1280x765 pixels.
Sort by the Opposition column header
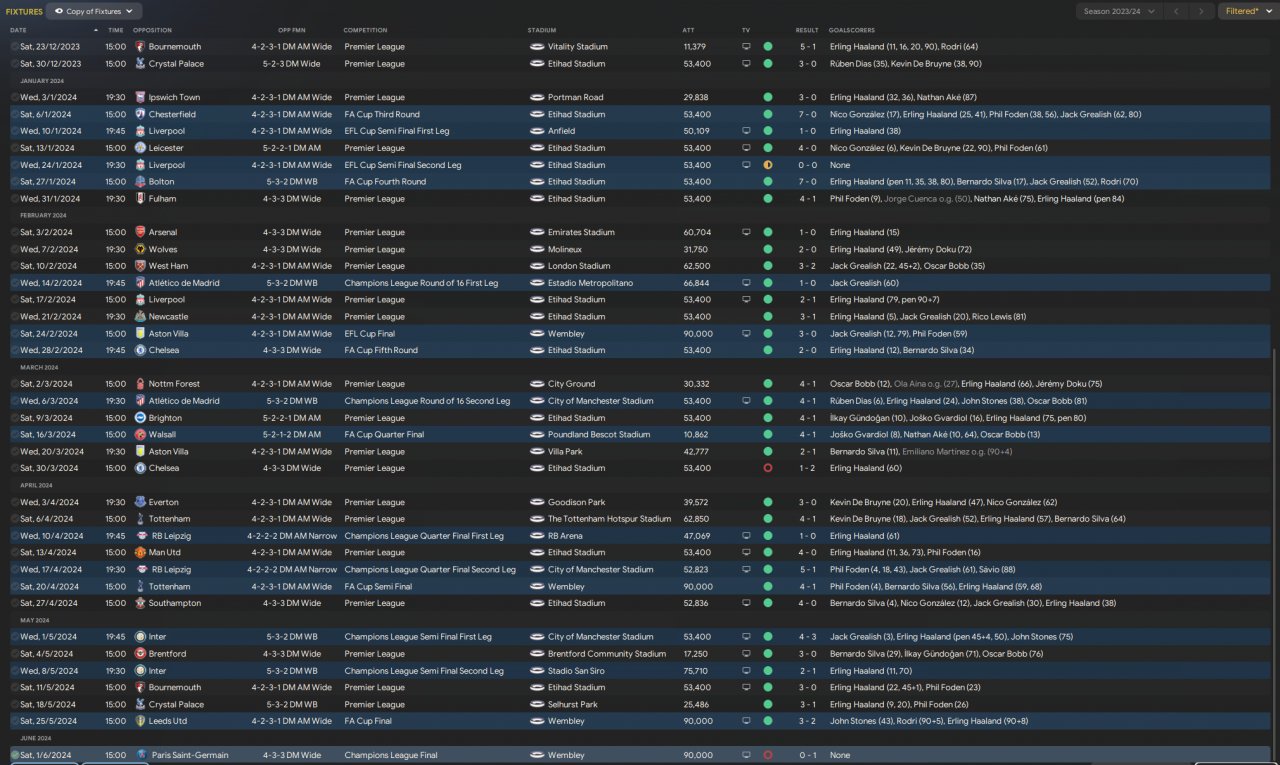pyautogui.click(x=150, y=30)
